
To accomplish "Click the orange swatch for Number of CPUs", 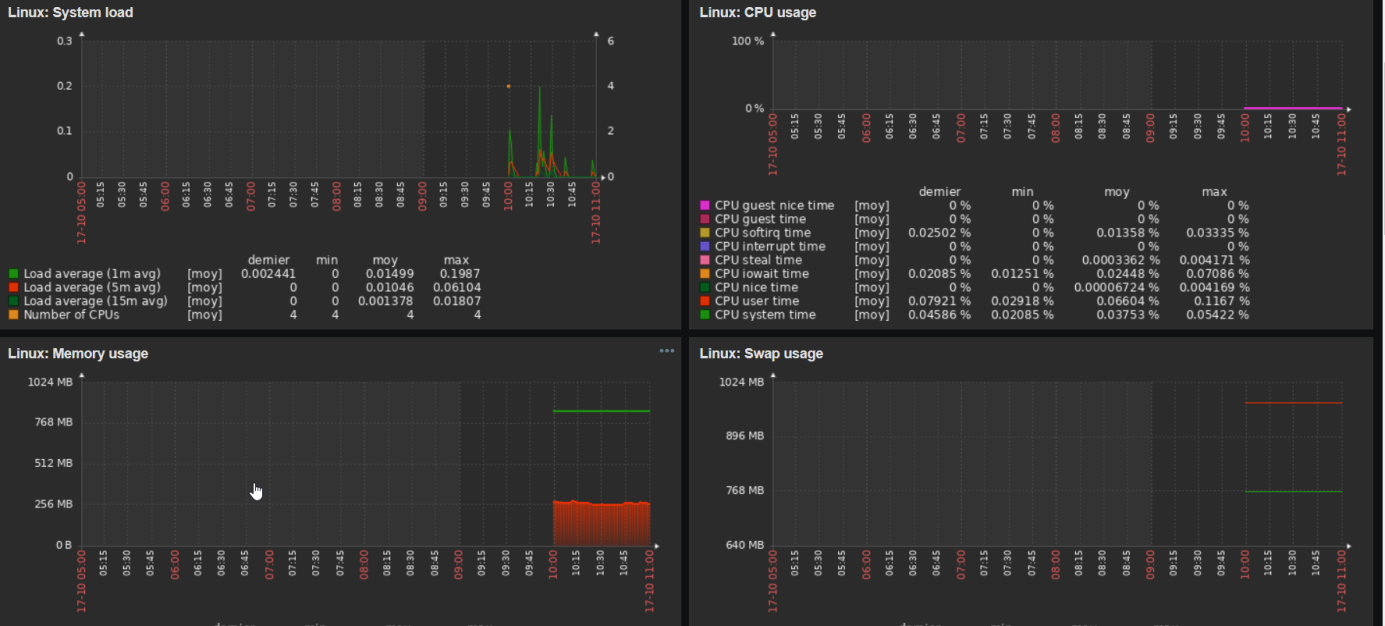I will (13, 314).
